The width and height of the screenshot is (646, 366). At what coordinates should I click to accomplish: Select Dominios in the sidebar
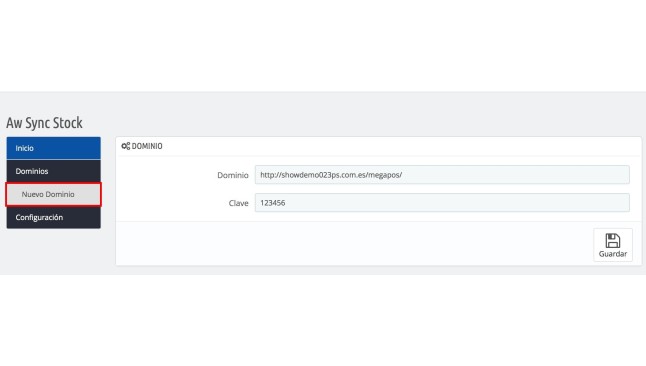point(54,171)
